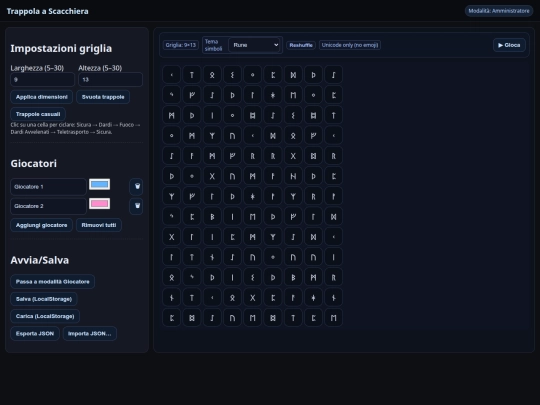Cycle trap on grid cell row 9, column 1
Screen dimensions: 540x405
coord(172,237)
